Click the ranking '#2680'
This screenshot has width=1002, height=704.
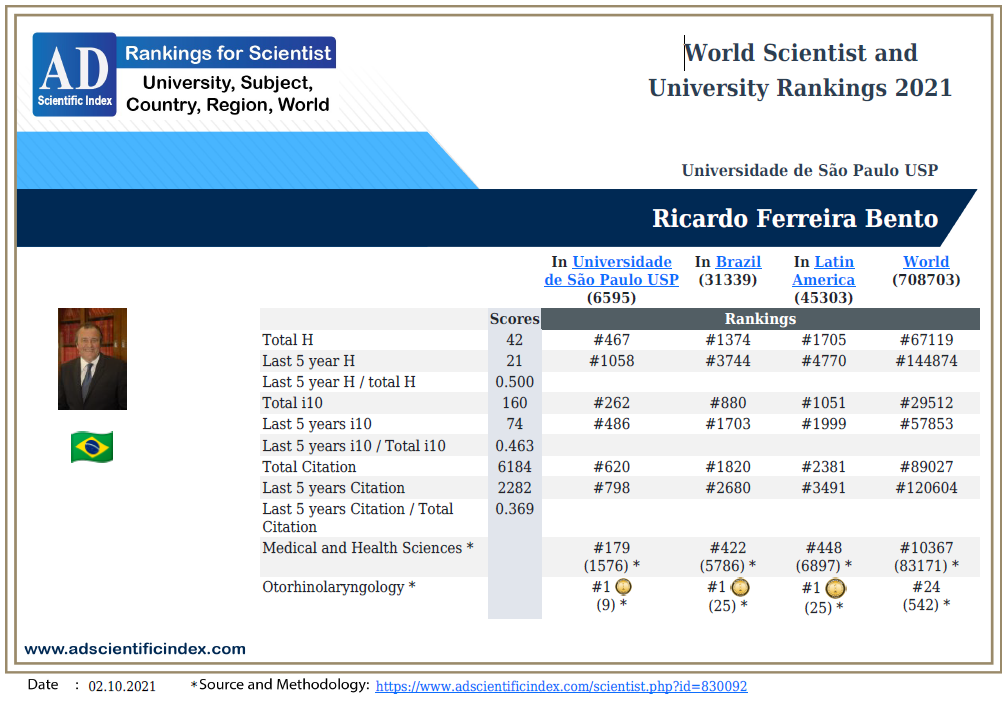click(728, 488)
